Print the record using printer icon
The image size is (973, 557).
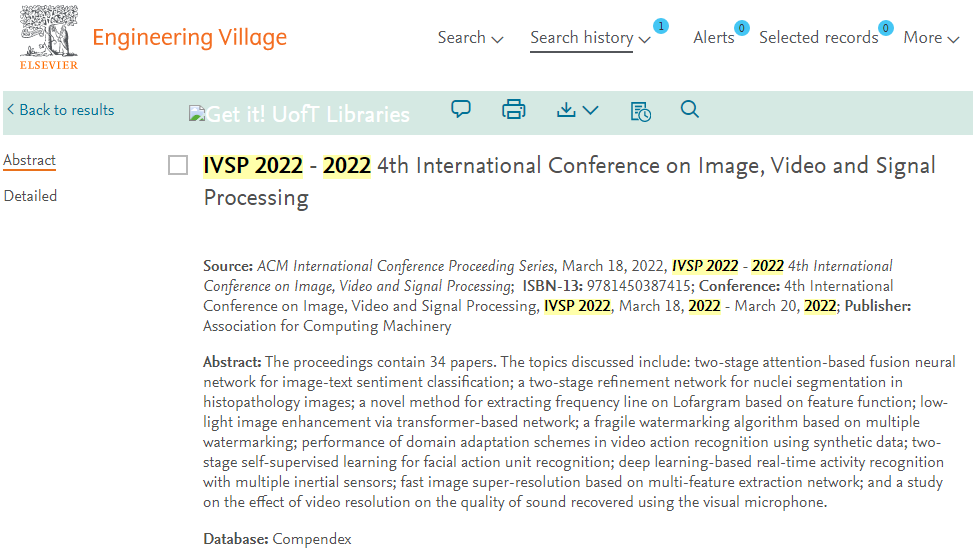[513, 110]
